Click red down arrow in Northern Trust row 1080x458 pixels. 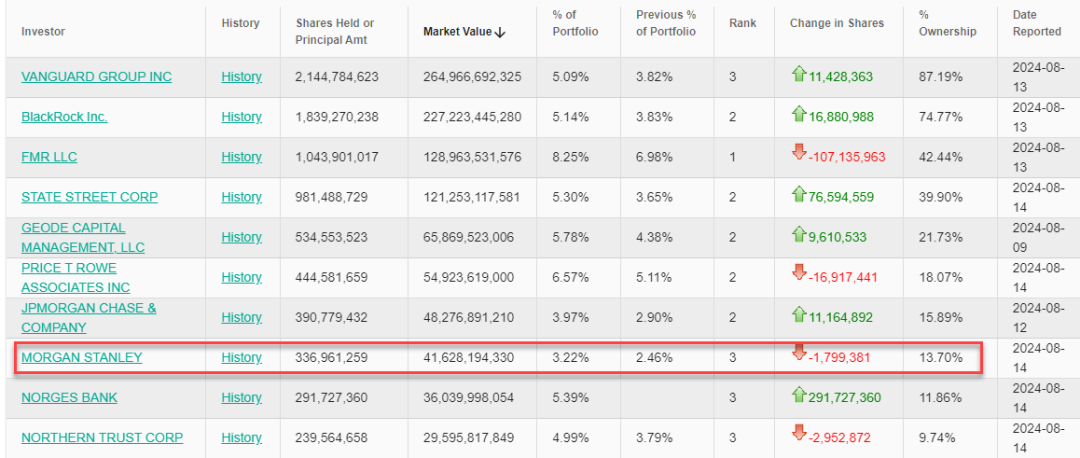pyautogui.click(x=798, y=434)
